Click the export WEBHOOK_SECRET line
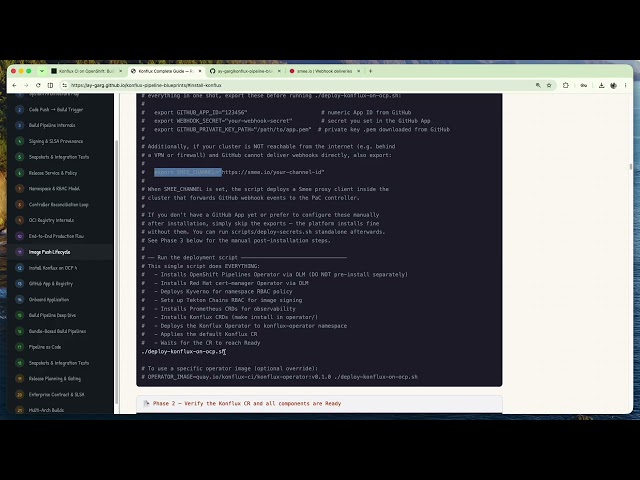 [x=223, y=121]
